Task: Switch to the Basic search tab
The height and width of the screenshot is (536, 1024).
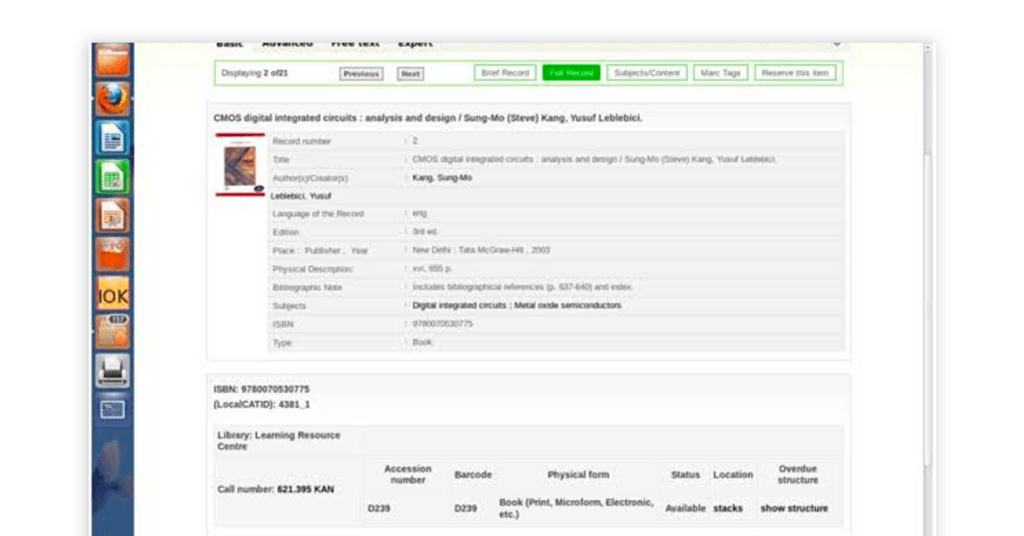Action: 229,44
